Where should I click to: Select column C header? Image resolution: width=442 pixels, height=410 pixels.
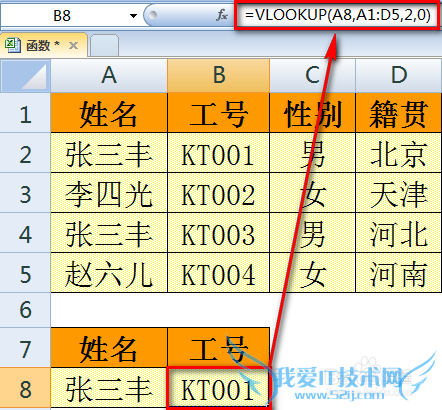pyautogui.click(x=312, y=75)
